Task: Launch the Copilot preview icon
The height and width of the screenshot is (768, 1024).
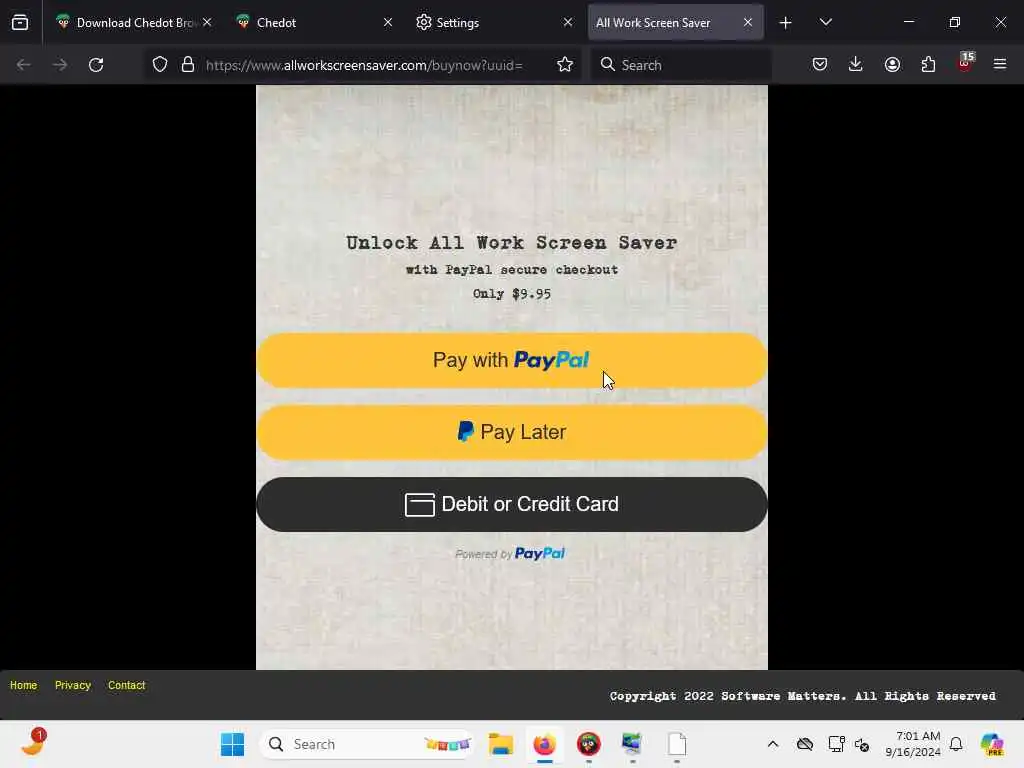Action: point(992,744)
